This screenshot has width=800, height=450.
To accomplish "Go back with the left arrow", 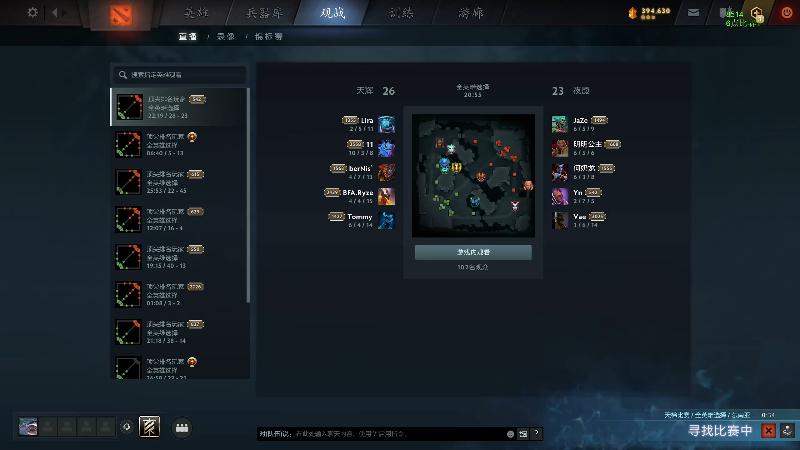I will 54,12.
